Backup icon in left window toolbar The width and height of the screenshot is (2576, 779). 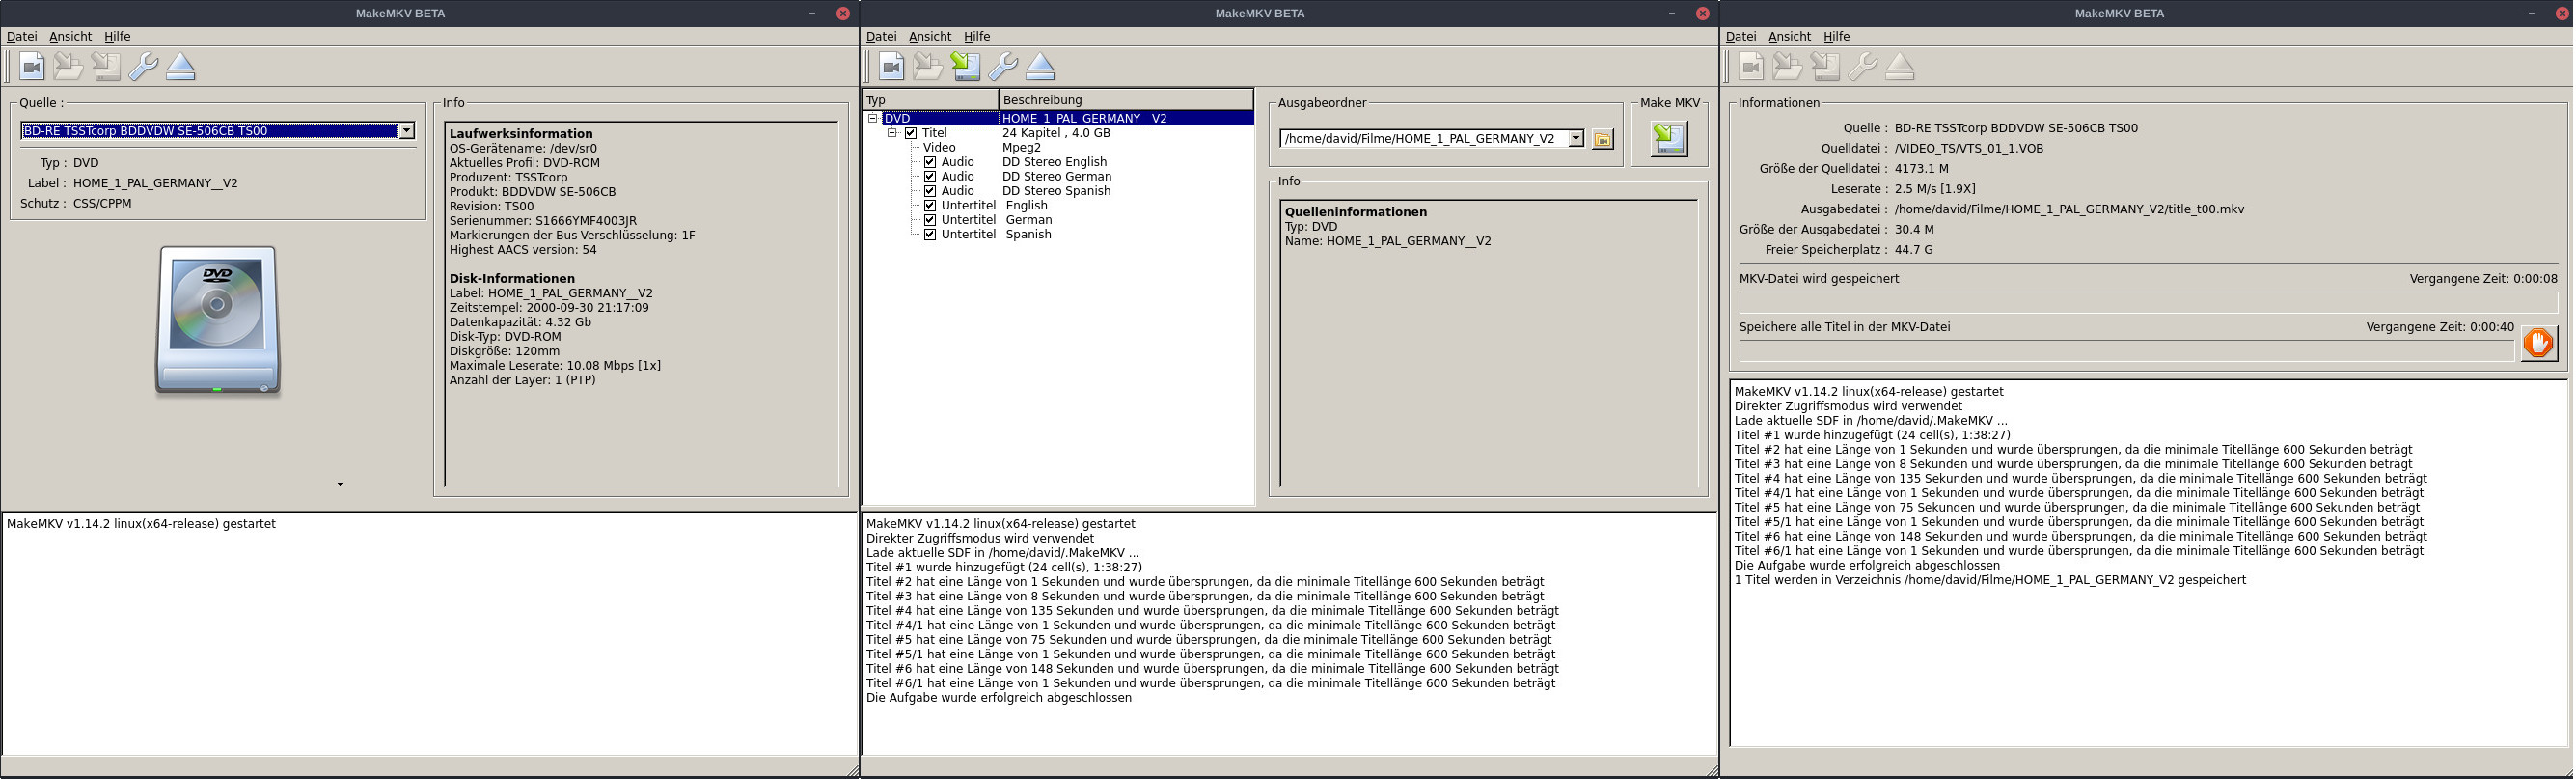(106, 66)
